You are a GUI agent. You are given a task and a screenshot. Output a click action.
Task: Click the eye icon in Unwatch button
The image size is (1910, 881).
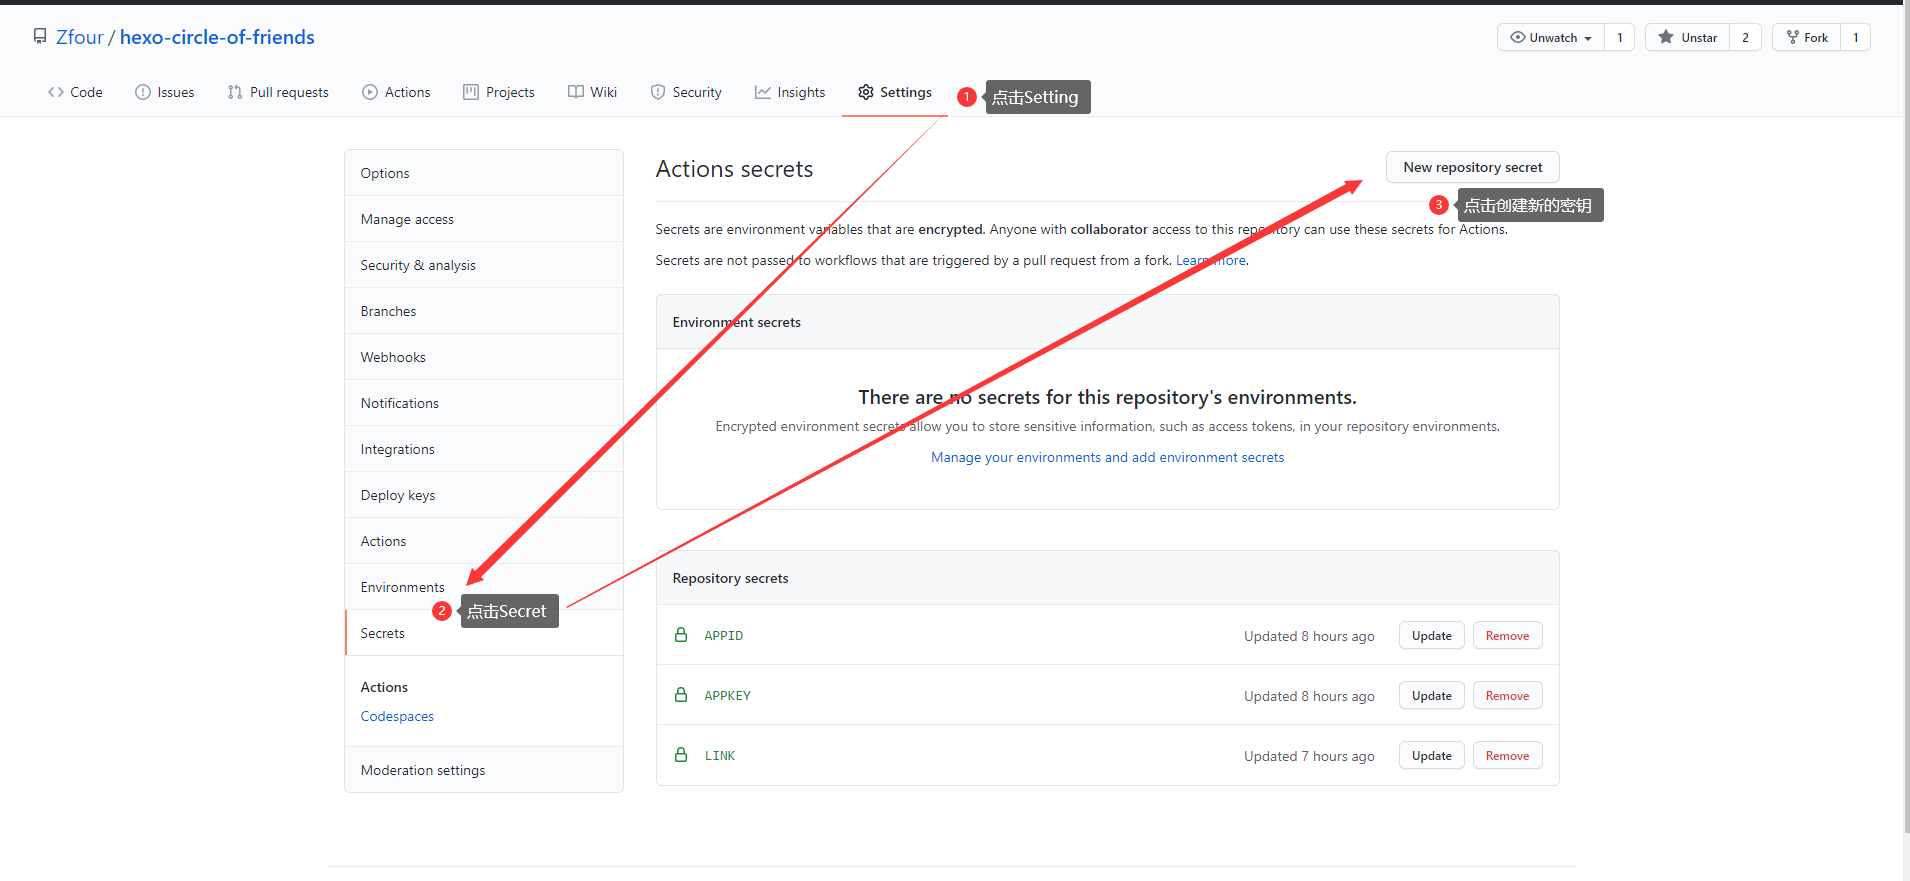click(1518, 37)
